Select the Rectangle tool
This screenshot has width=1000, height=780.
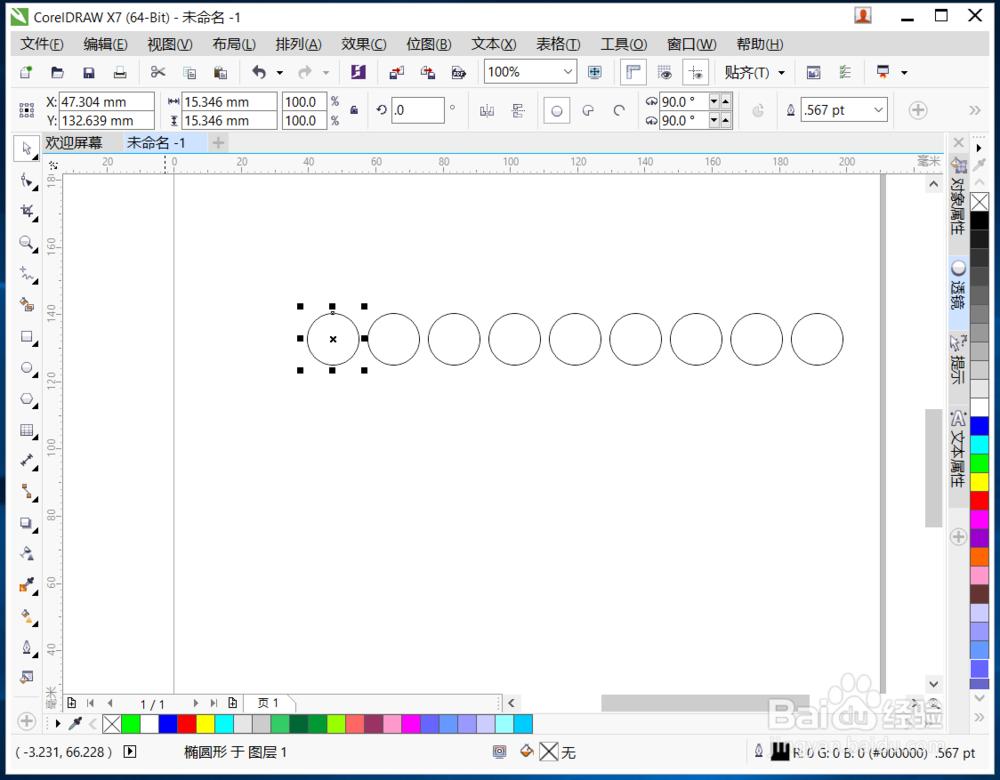coord(26,336)
